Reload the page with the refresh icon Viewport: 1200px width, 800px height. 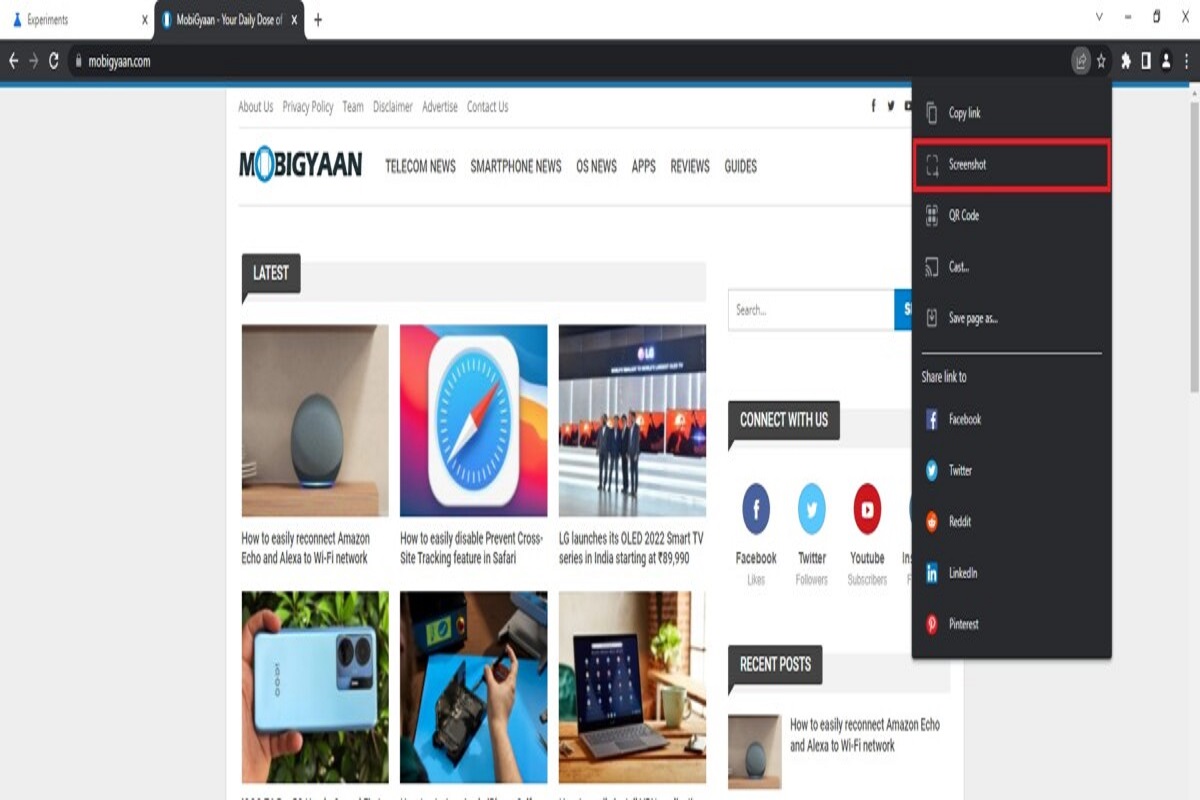53,61
